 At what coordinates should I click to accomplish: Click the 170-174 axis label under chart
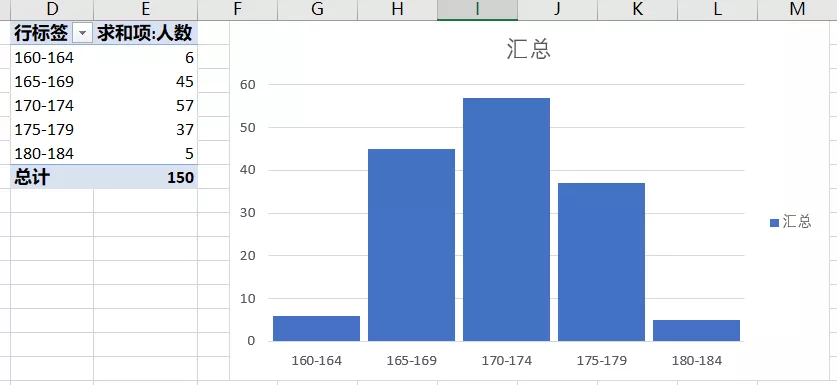click(x=507, y=361)
